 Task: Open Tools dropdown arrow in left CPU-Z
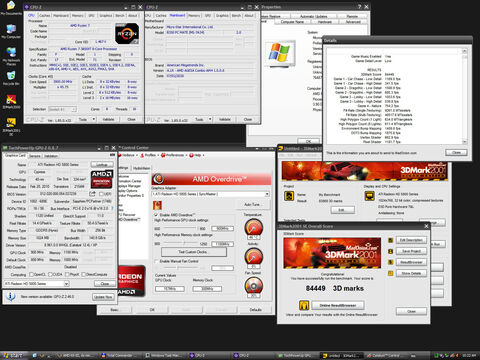94,119
